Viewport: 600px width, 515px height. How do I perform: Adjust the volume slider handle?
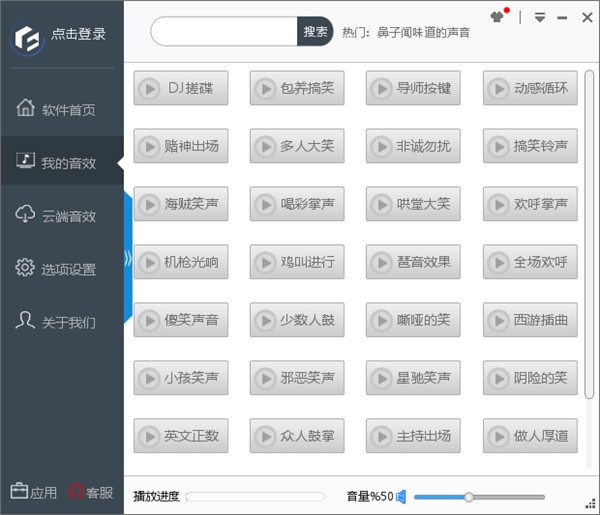(x=469, y=497)
